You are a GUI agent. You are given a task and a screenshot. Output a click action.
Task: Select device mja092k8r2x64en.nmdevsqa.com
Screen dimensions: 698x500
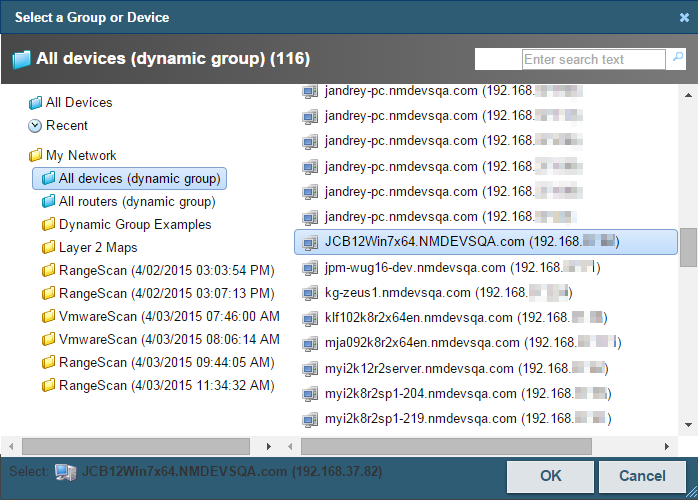click(x=473, y=343)
